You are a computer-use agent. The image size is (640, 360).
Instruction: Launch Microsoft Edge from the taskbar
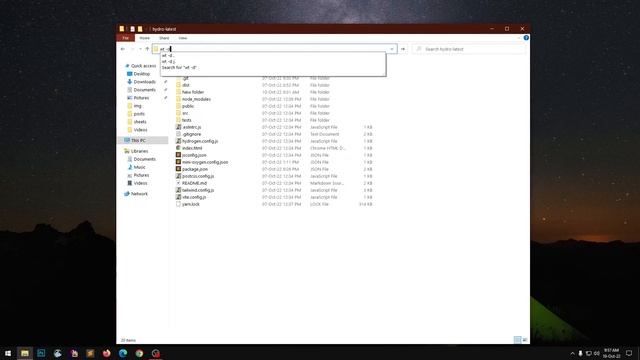123,353
